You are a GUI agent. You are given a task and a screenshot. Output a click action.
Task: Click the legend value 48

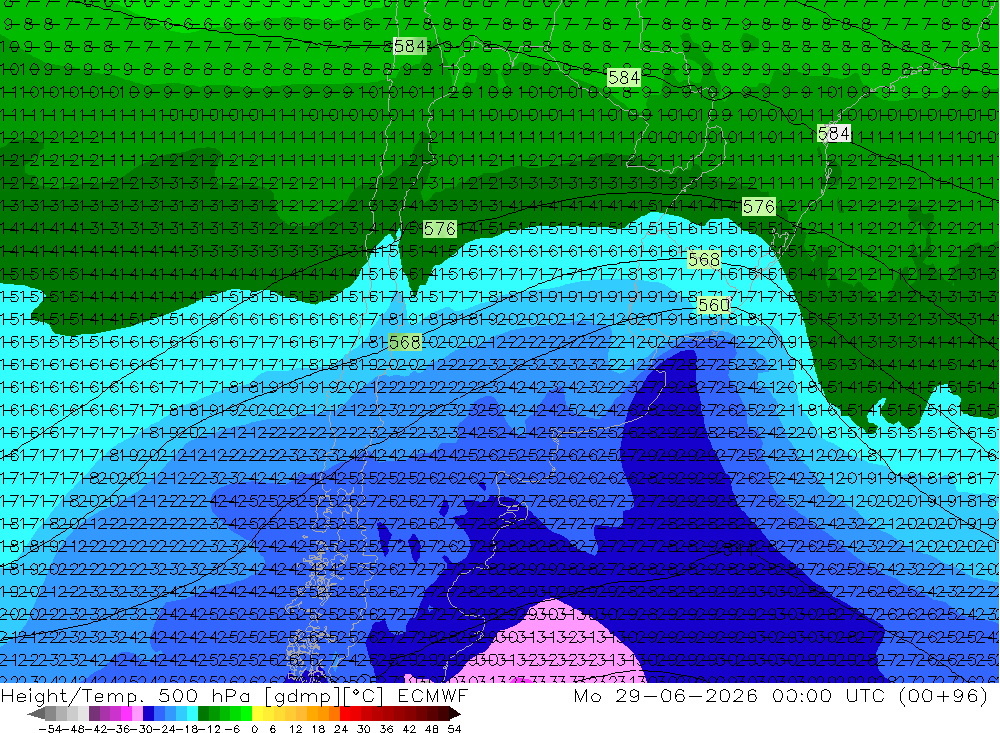(432, 729)
